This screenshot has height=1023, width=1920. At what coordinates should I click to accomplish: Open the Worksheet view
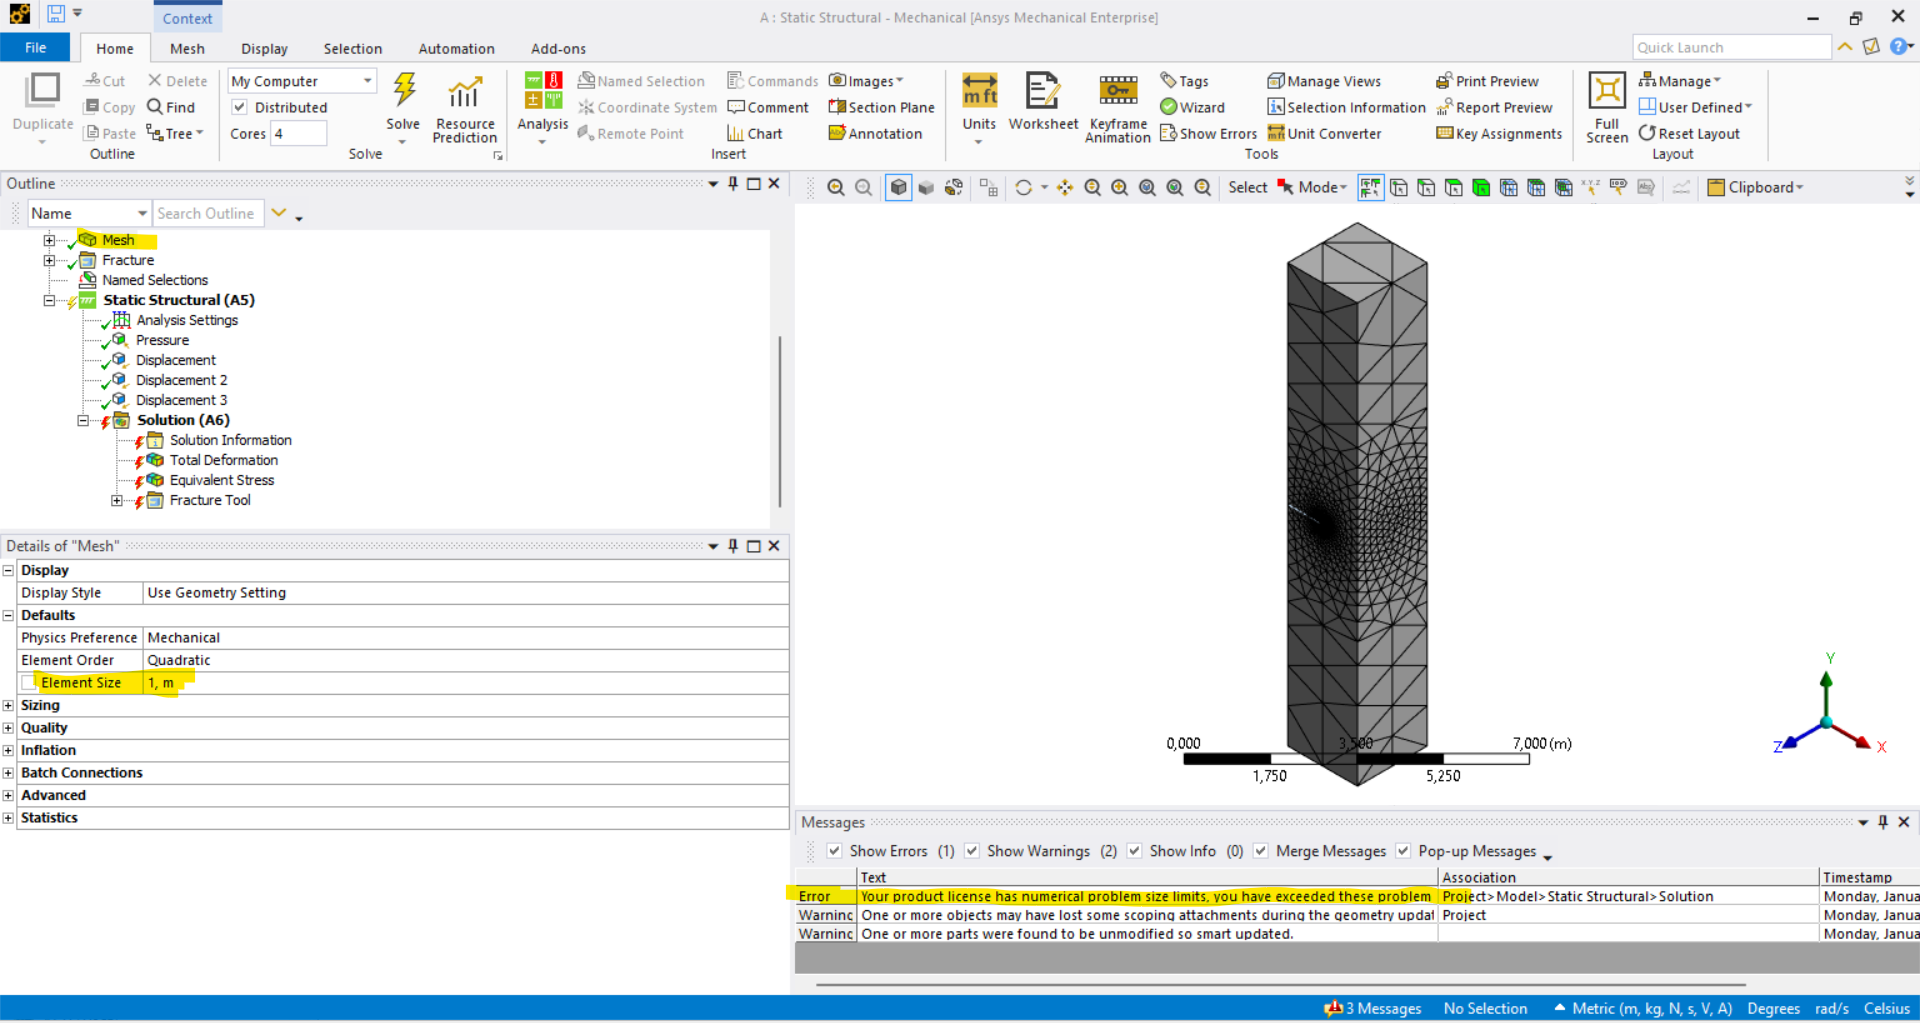pos(1042,102)
